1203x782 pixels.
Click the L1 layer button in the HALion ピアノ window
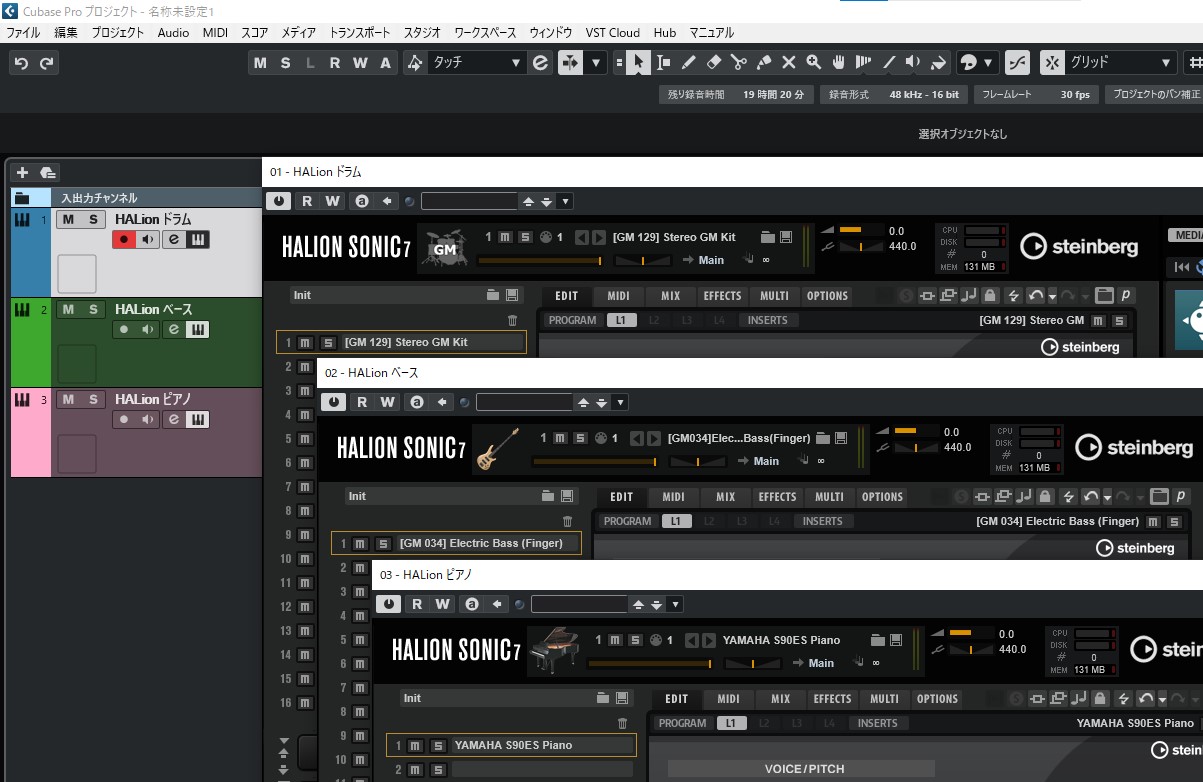click(730, 723)
